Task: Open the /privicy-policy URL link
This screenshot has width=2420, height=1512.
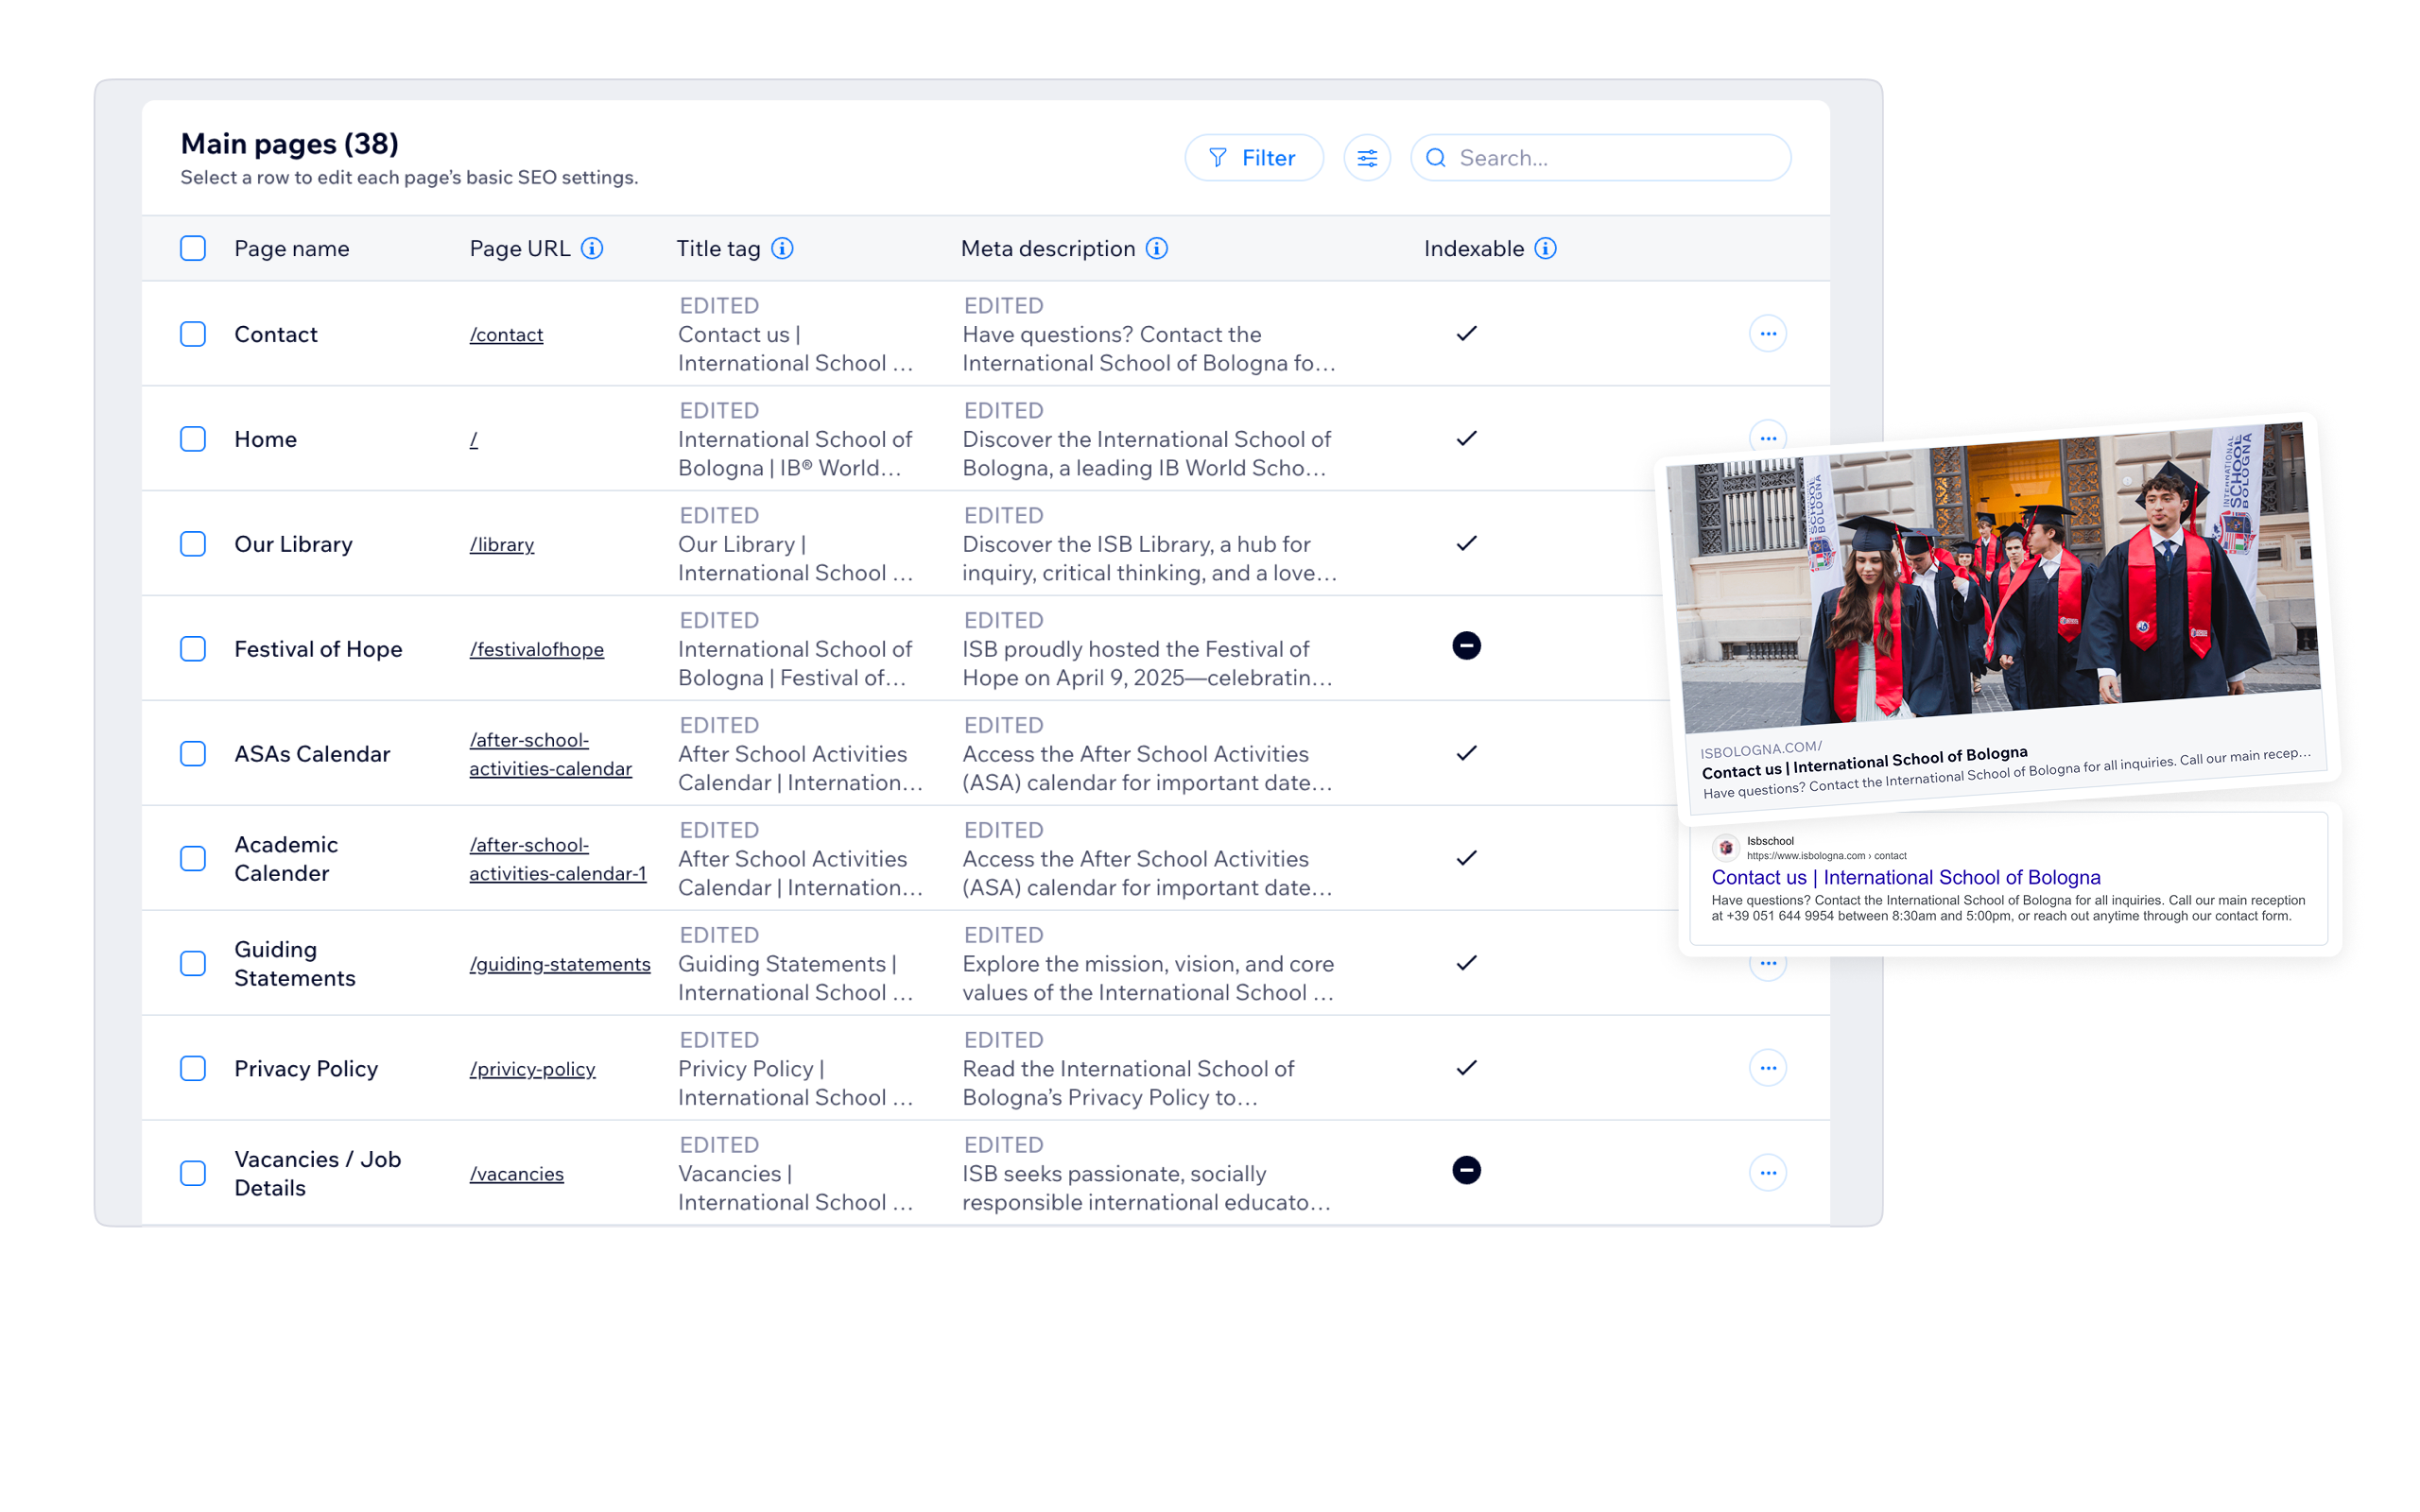Action: point(533,1070)
